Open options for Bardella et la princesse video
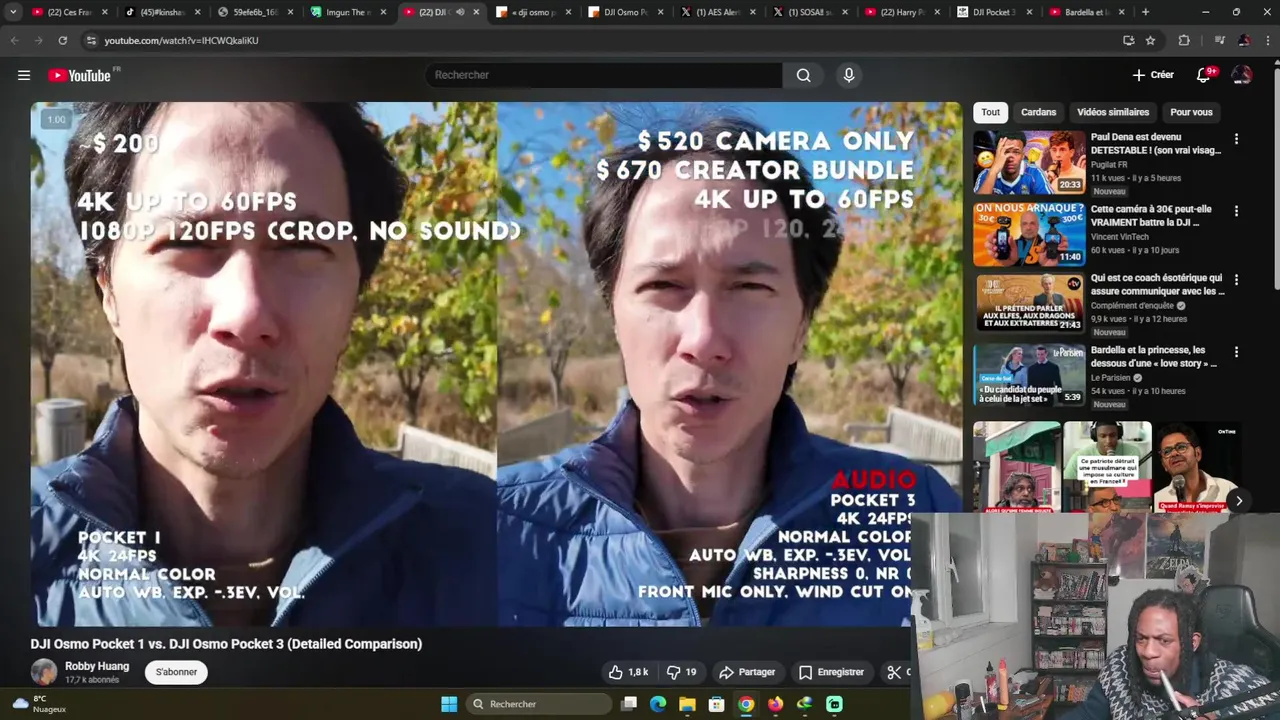The width and height of the screenshot is (1280, 720). tap(1236, 352)
